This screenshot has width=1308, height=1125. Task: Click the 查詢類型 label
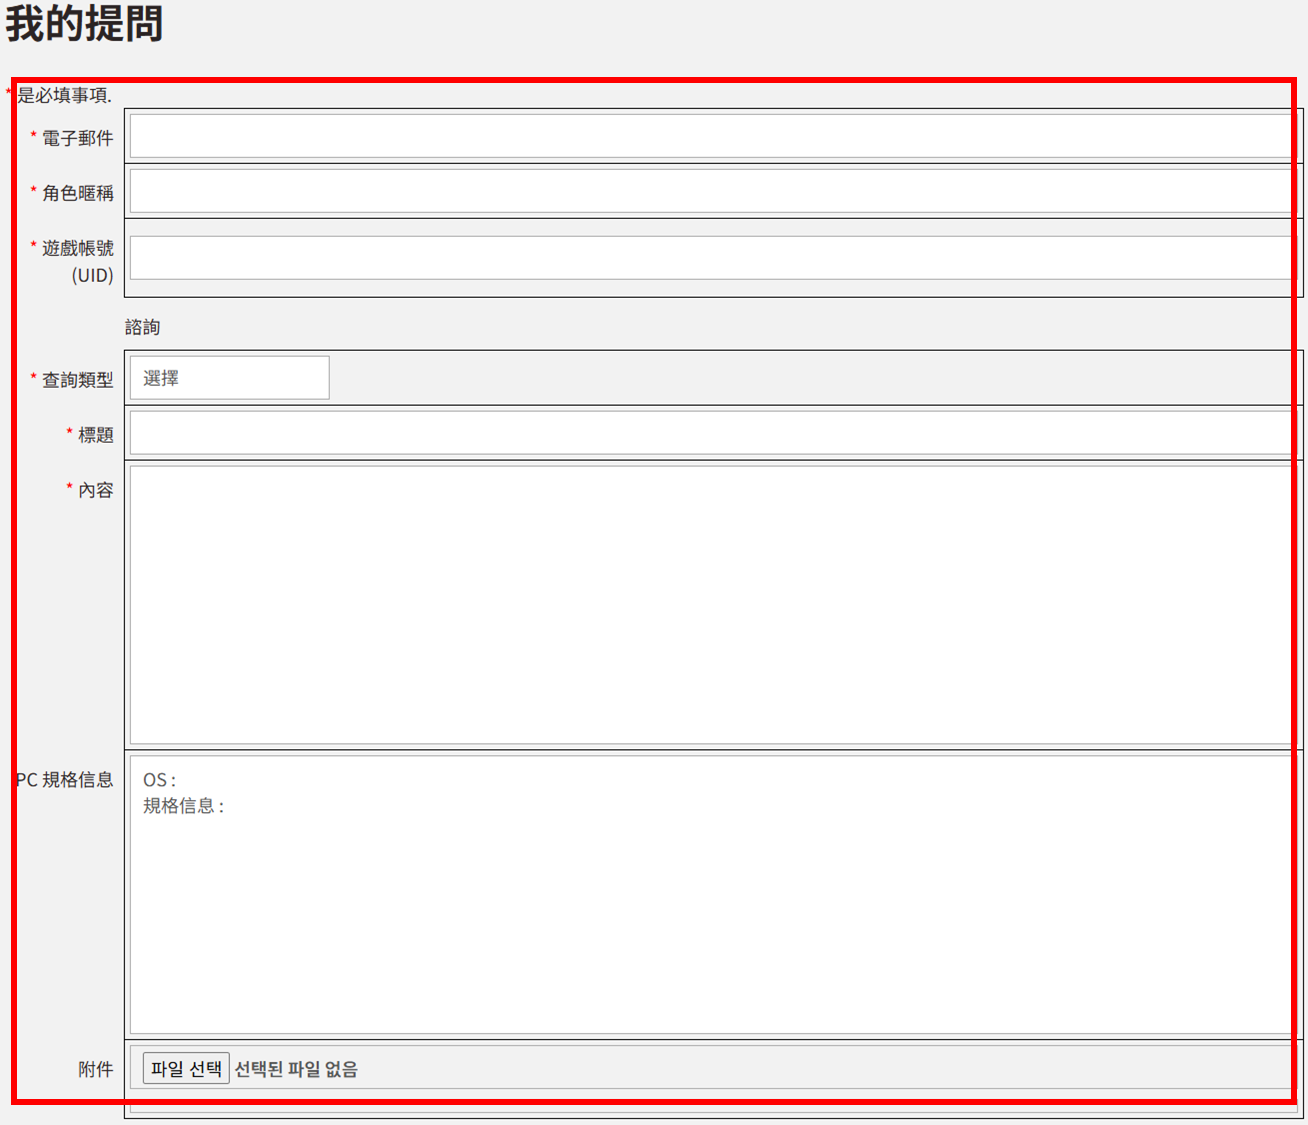coord(77,380)
